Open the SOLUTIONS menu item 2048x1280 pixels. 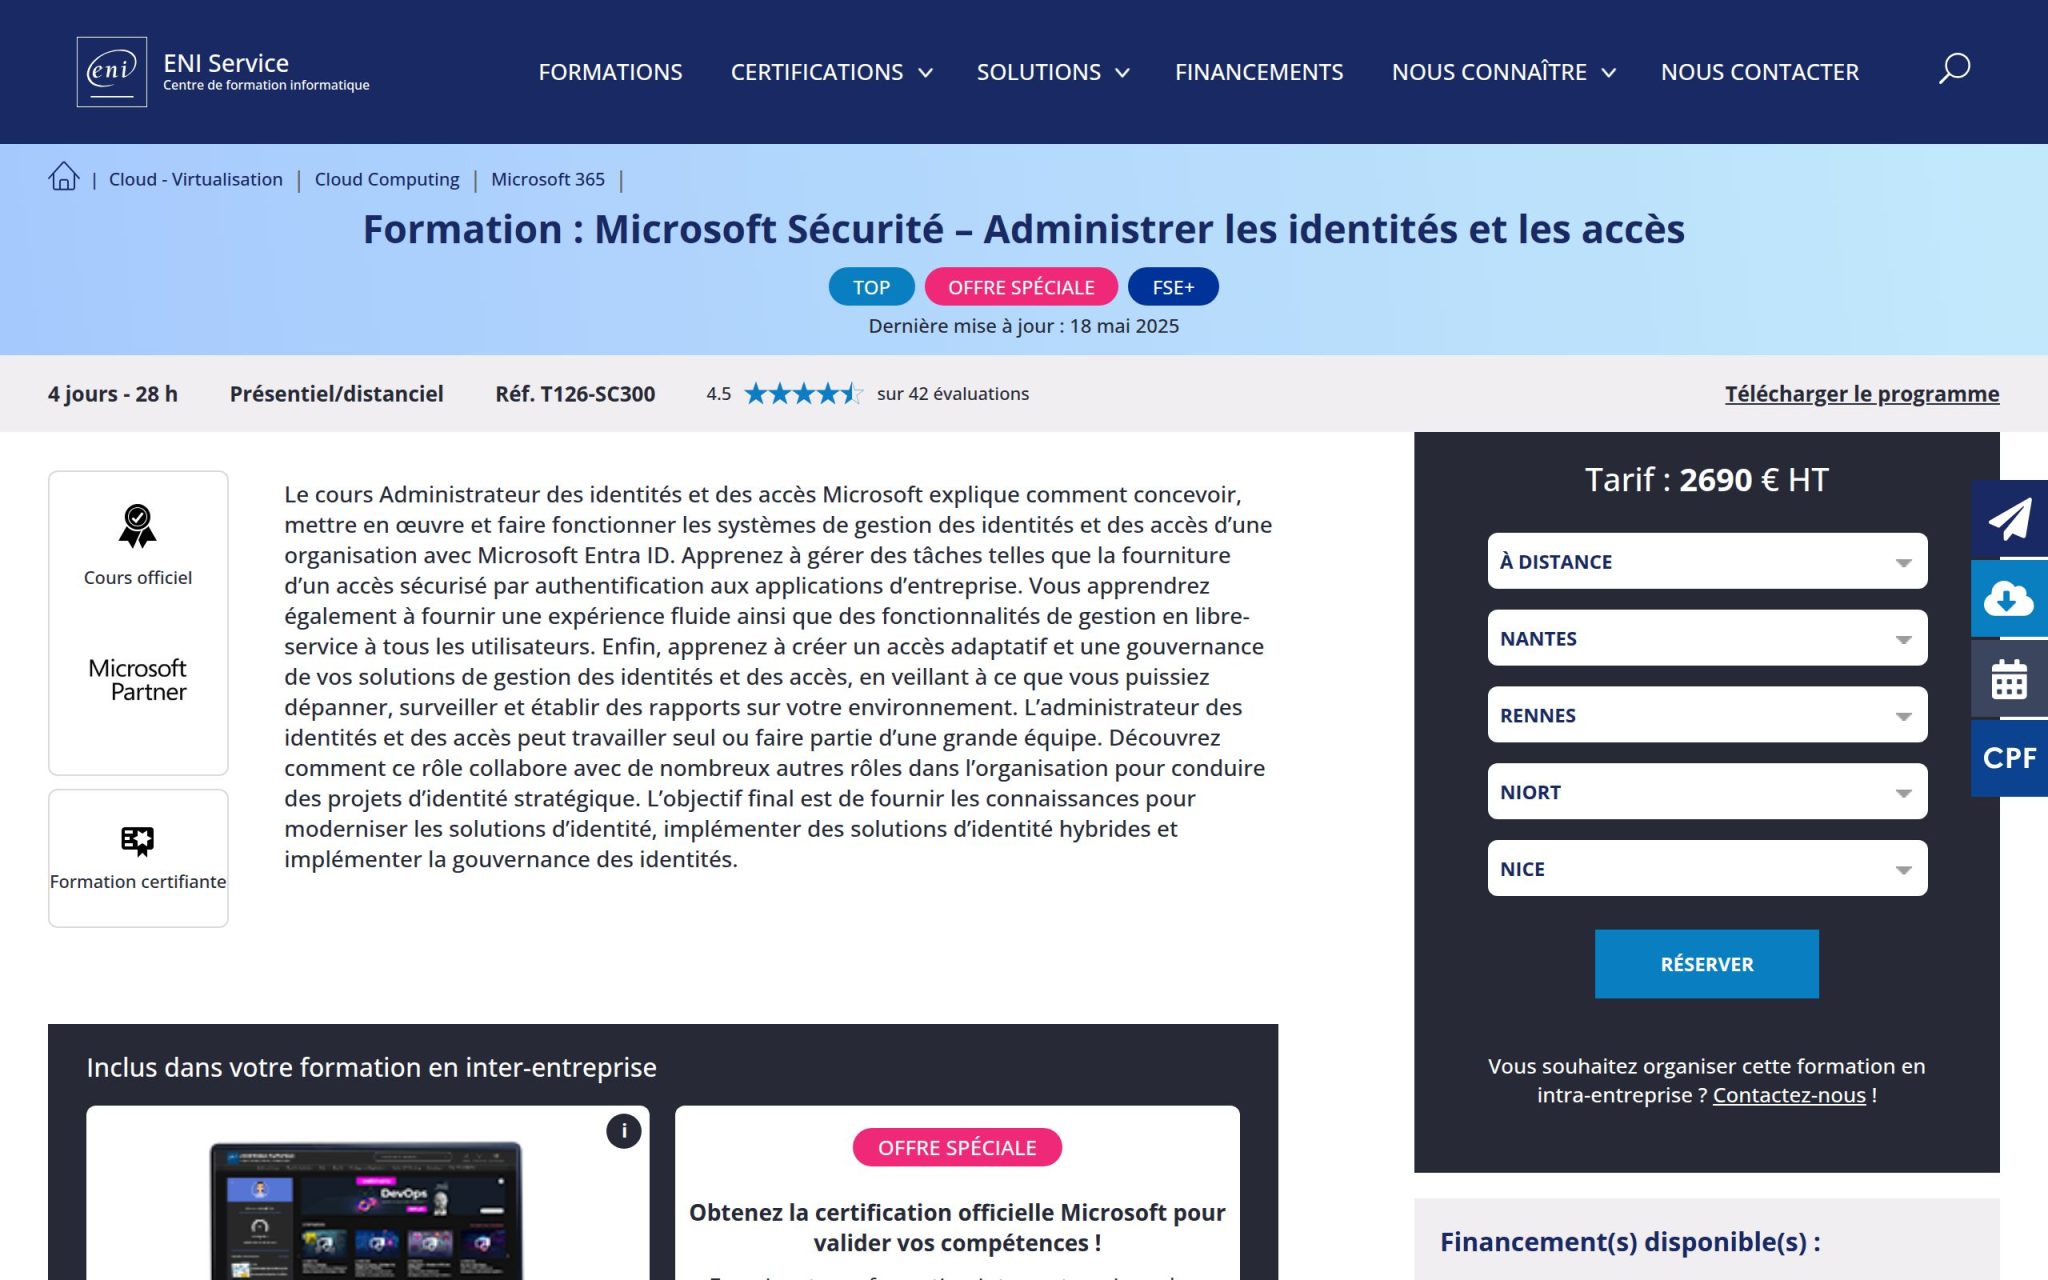[1038, 72]
